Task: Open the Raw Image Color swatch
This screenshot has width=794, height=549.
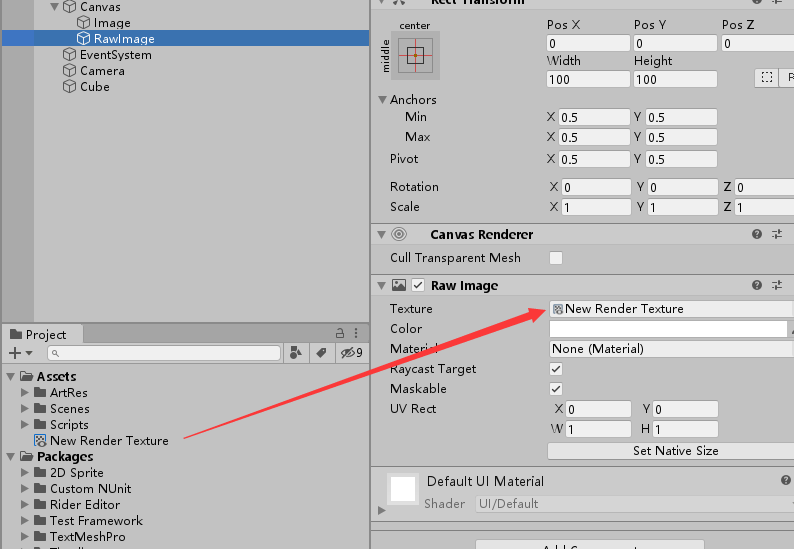Action: [668, 329]
